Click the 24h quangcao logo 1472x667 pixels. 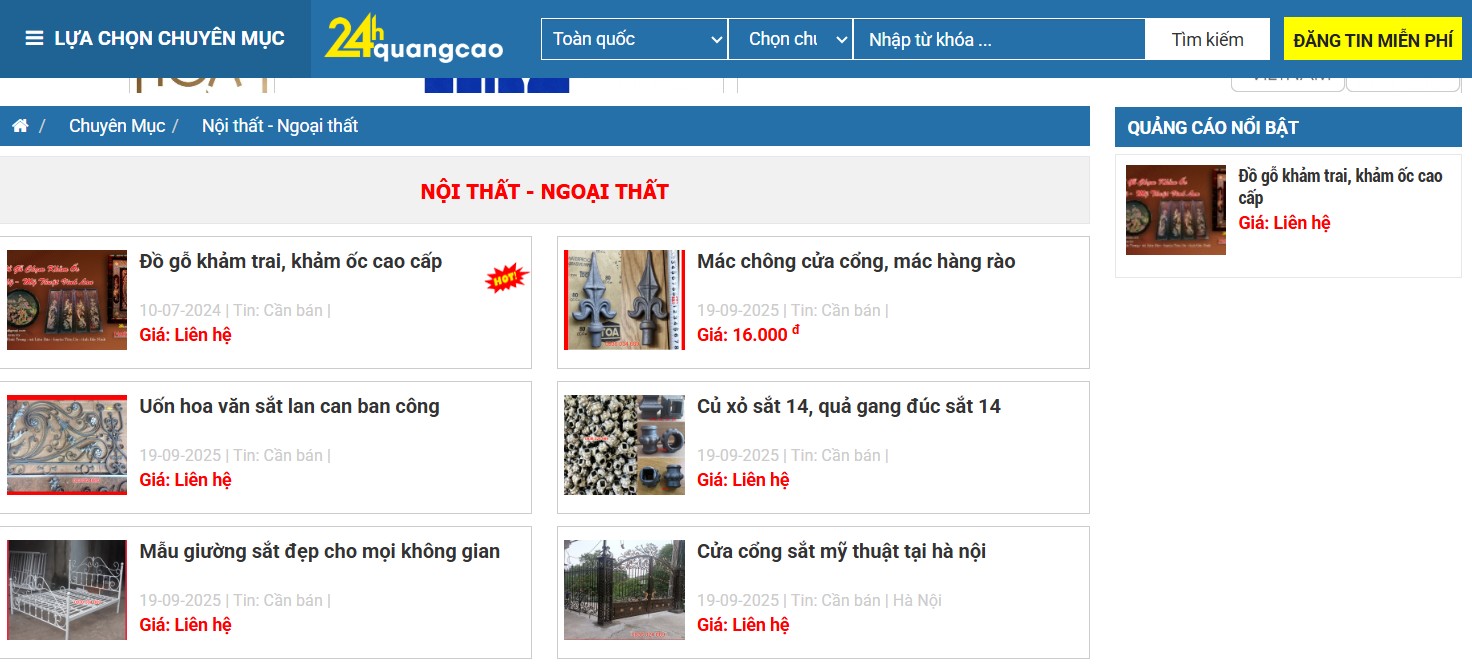(414, 38)
